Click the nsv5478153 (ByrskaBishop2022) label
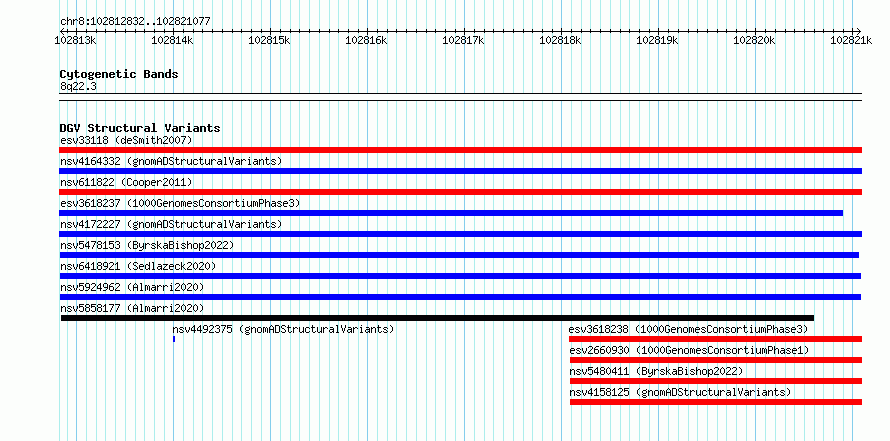This screenshot has width=890, height=441. click(x=147, y=245)
